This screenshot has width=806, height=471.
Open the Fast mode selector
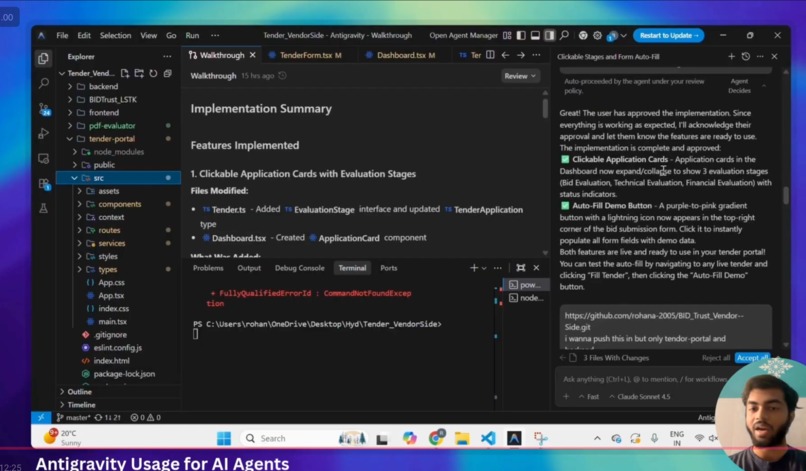click(589, 396)
